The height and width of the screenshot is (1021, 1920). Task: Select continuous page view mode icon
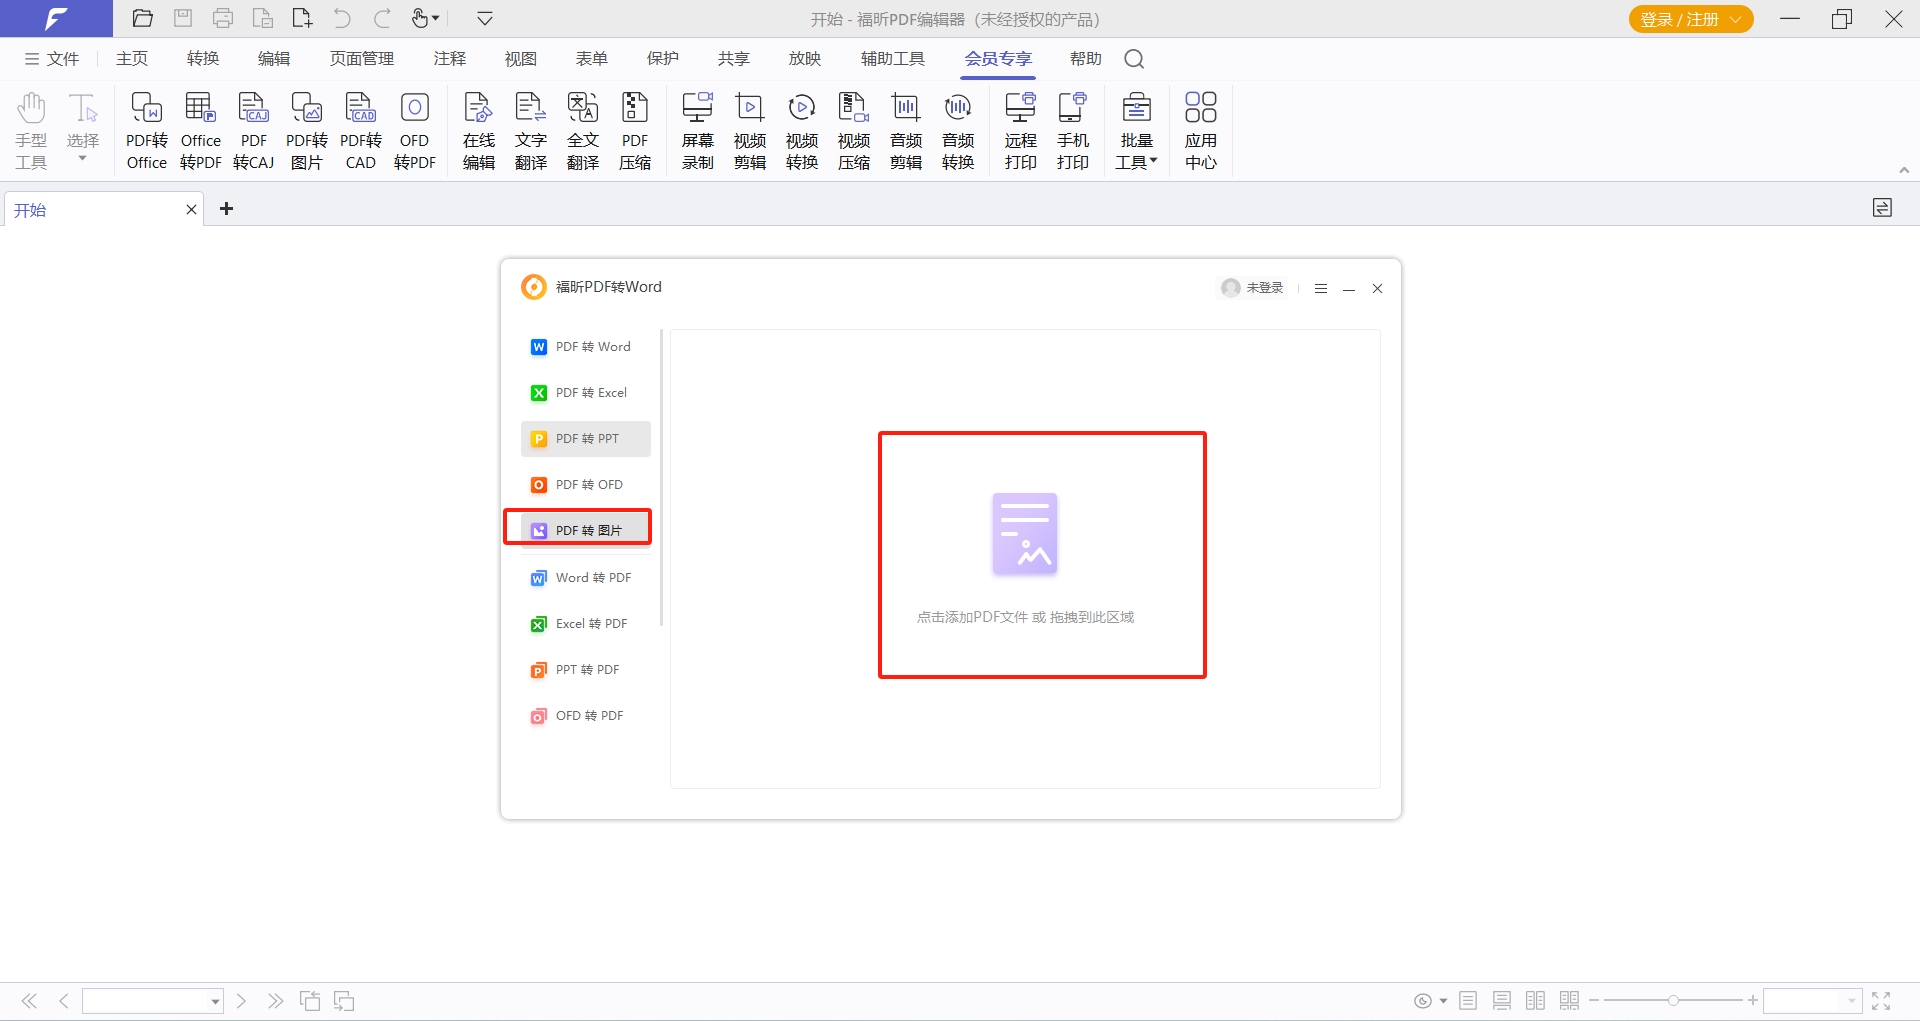tap(1502, 1001)
